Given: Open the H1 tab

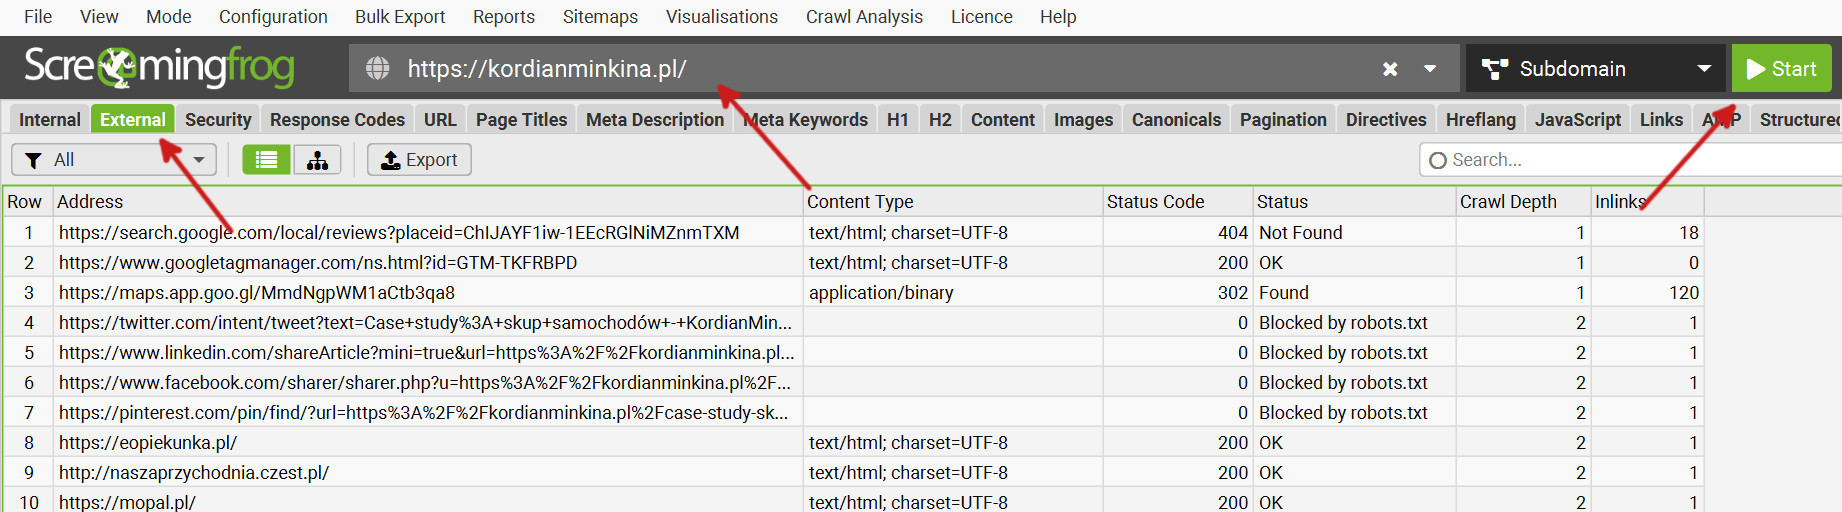Looking at the screenshot, I should [x=898, y=120].
